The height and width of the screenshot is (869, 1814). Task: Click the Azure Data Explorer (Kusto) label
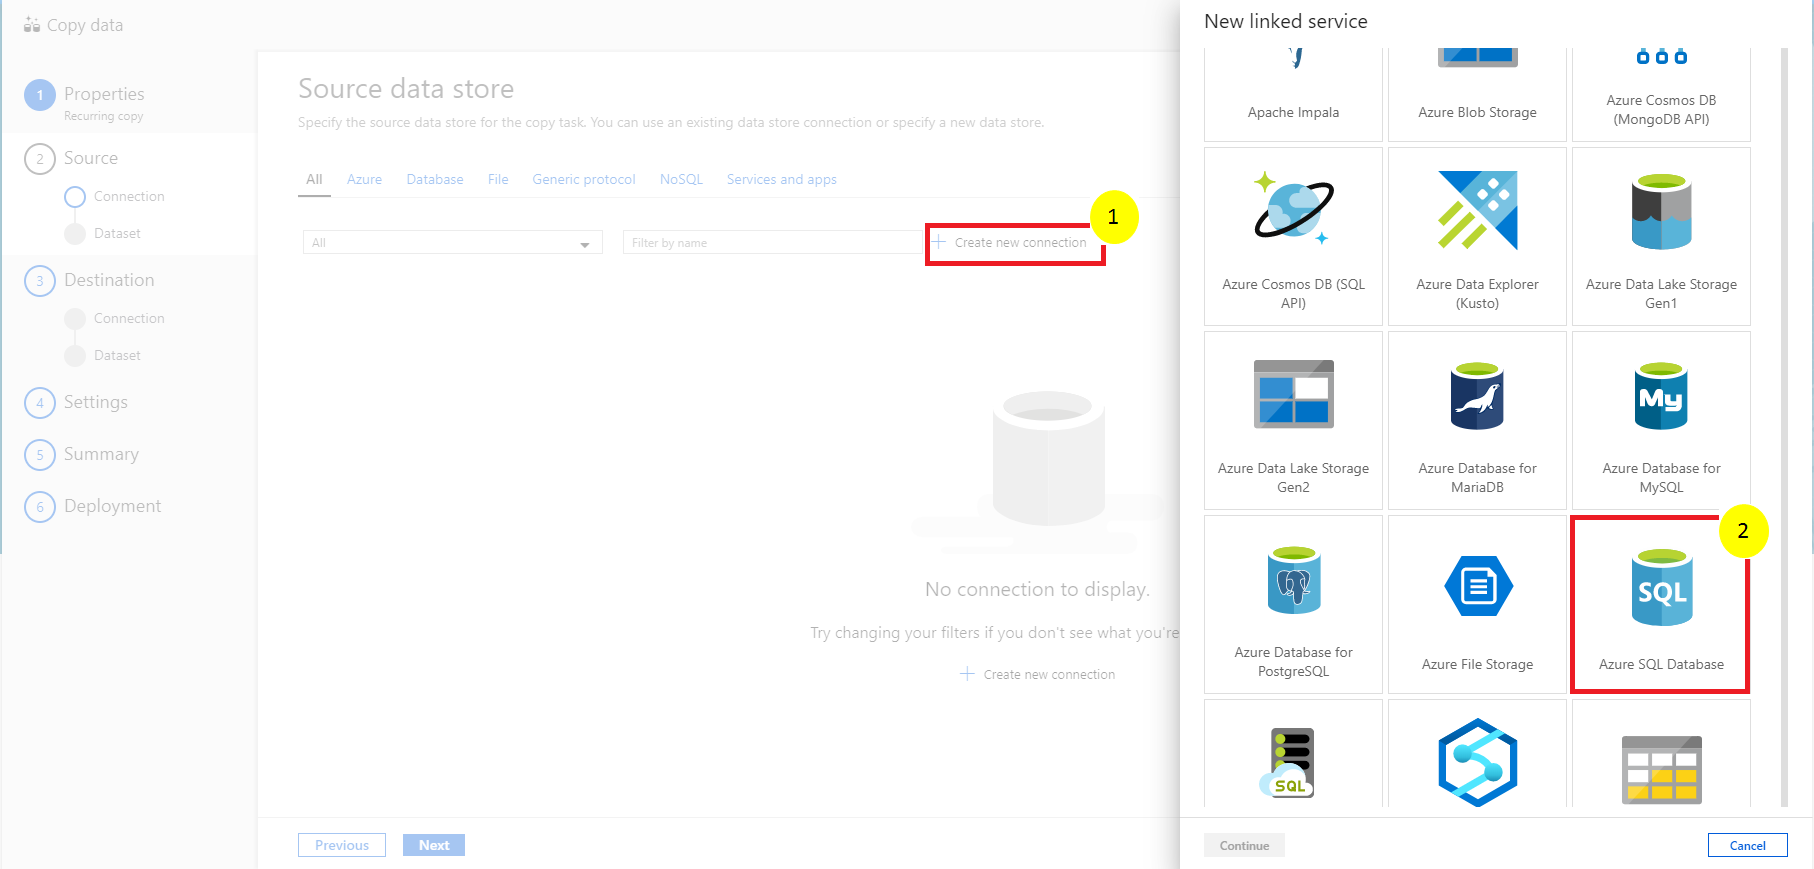point(1477,293)
